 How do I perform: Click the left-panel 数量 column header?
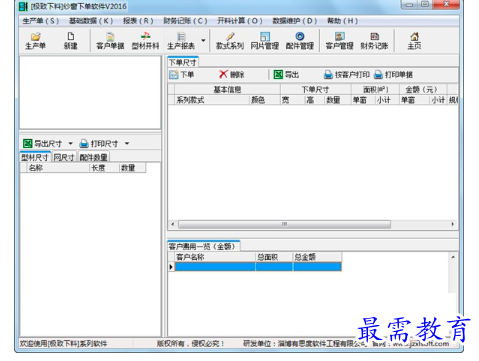click(132, 168)
